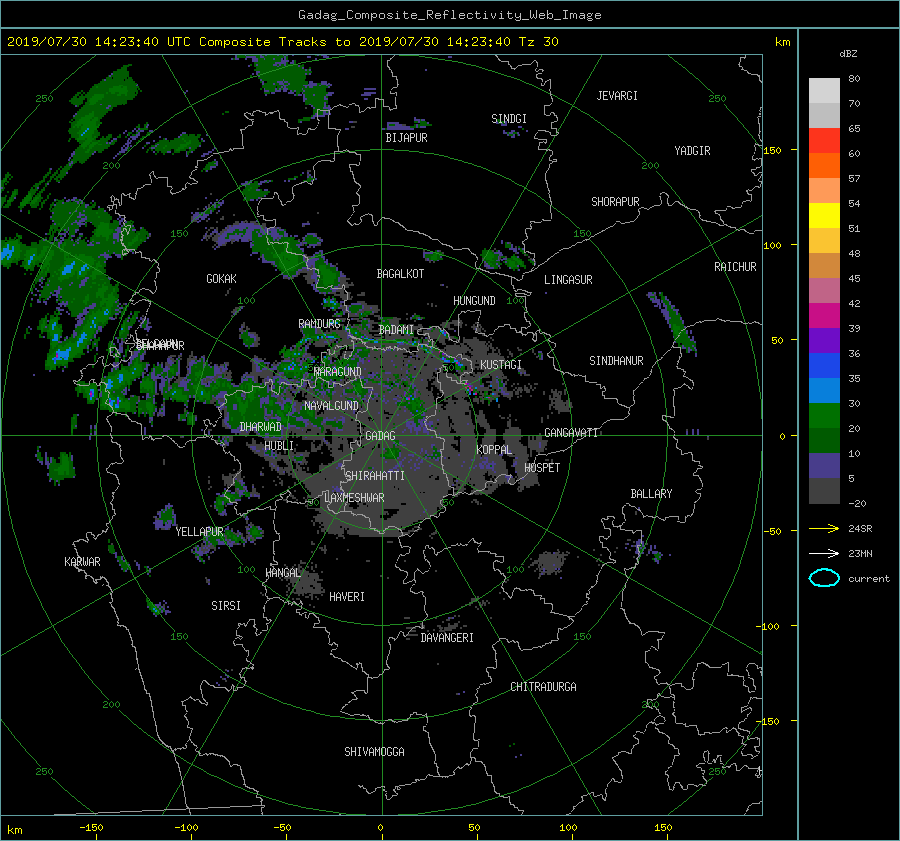Screen dimensions: 900x841
Task: Click the UTC Composite Tracks timestamp header
Action: [283, 42]
